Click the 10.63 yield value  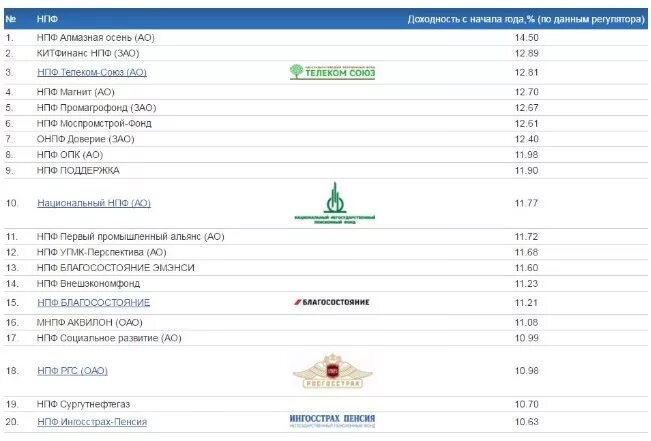point(526,422)
